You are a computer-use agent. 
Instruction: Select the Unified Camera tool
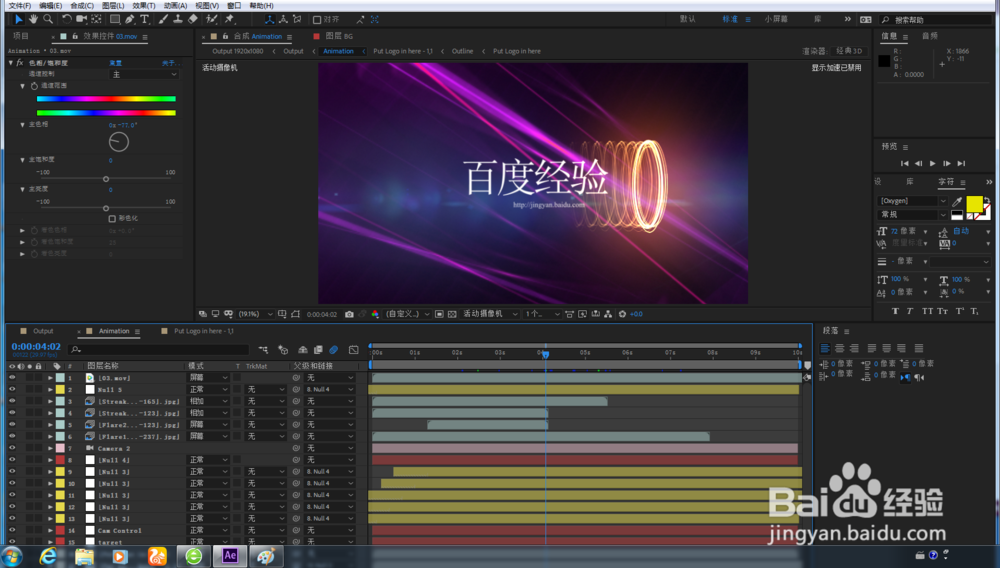pos(82,19)
